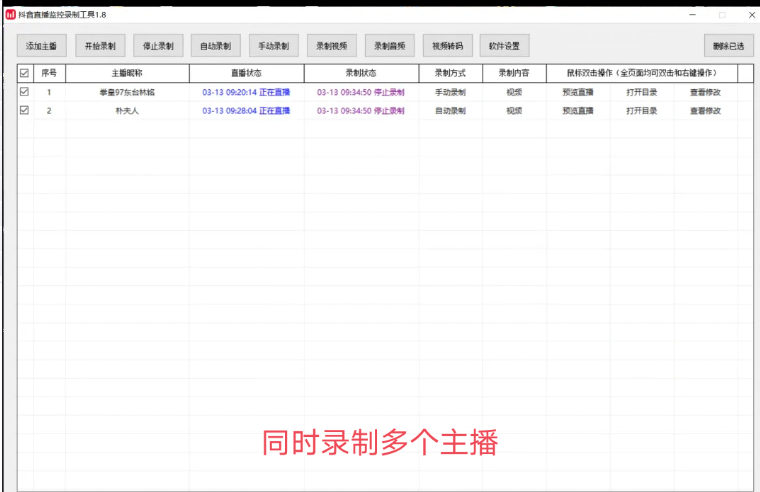Toggle the select-all checkbox in table header

(25, 73)
